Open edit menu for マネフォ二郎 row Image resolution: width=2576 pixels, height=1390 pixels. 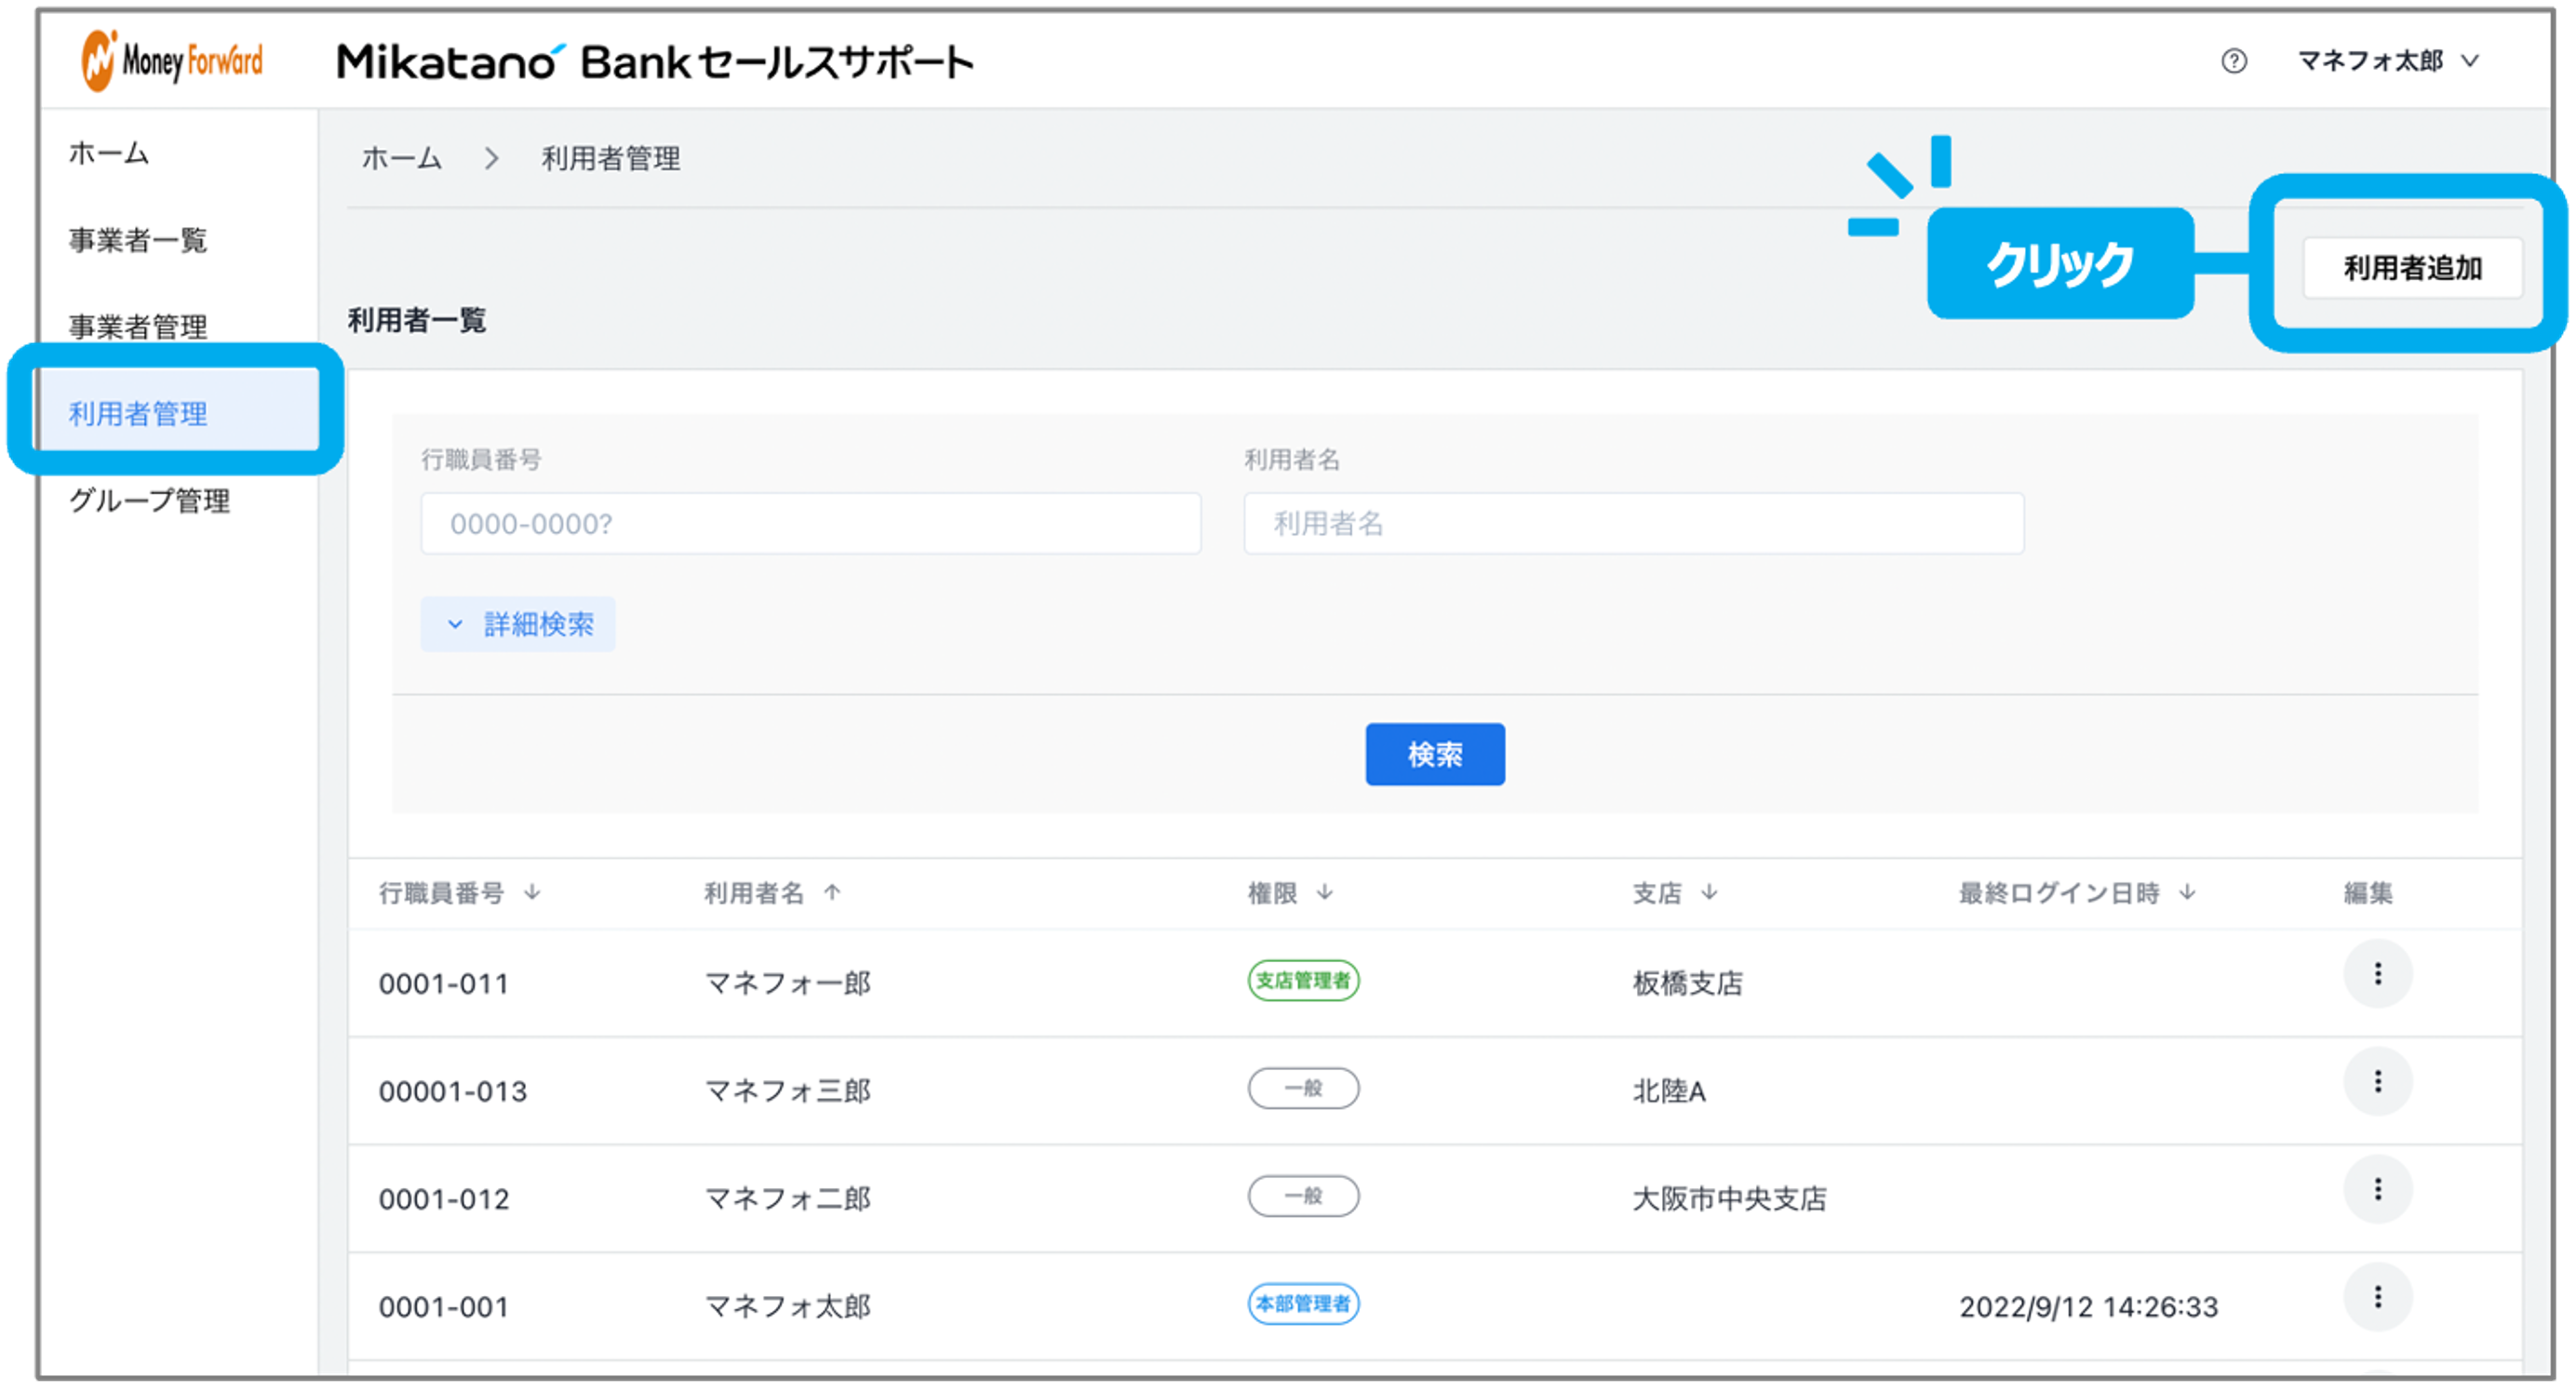point(2378,1190)
